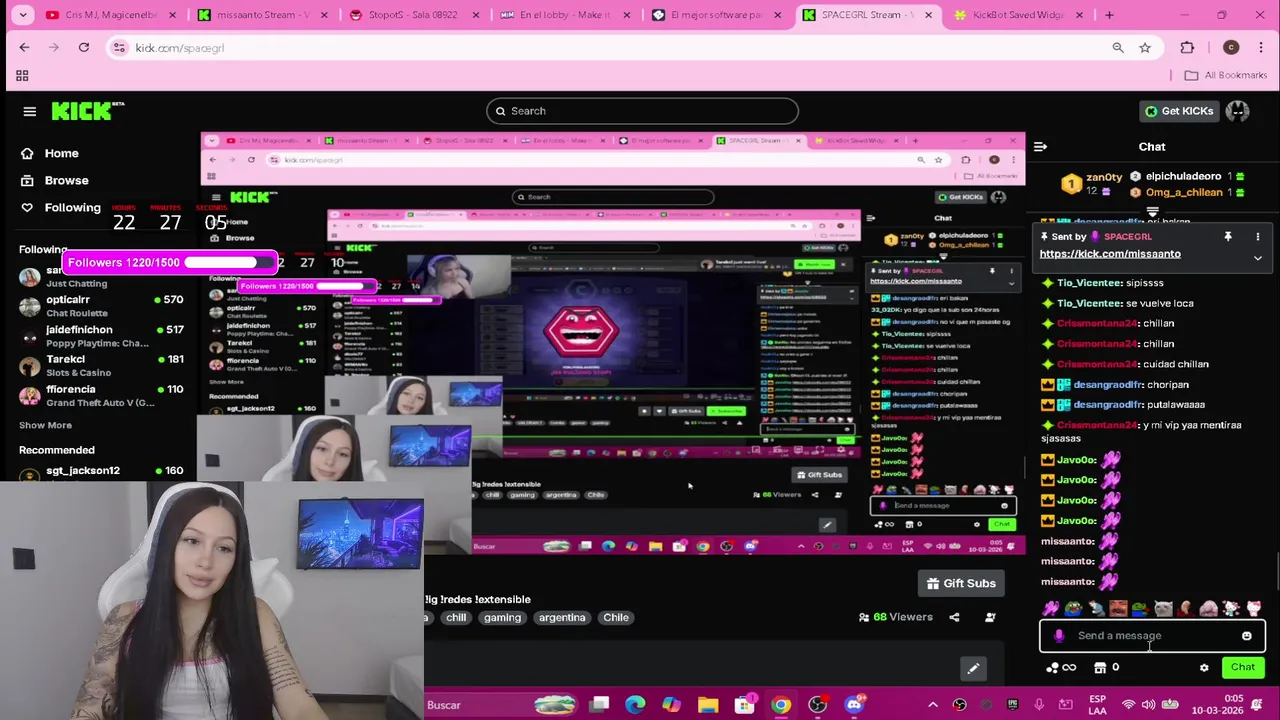Select the argentina tag
The width and height of the screenshot is (1280, 720).
pyautogui.click(x=562, y=618)
